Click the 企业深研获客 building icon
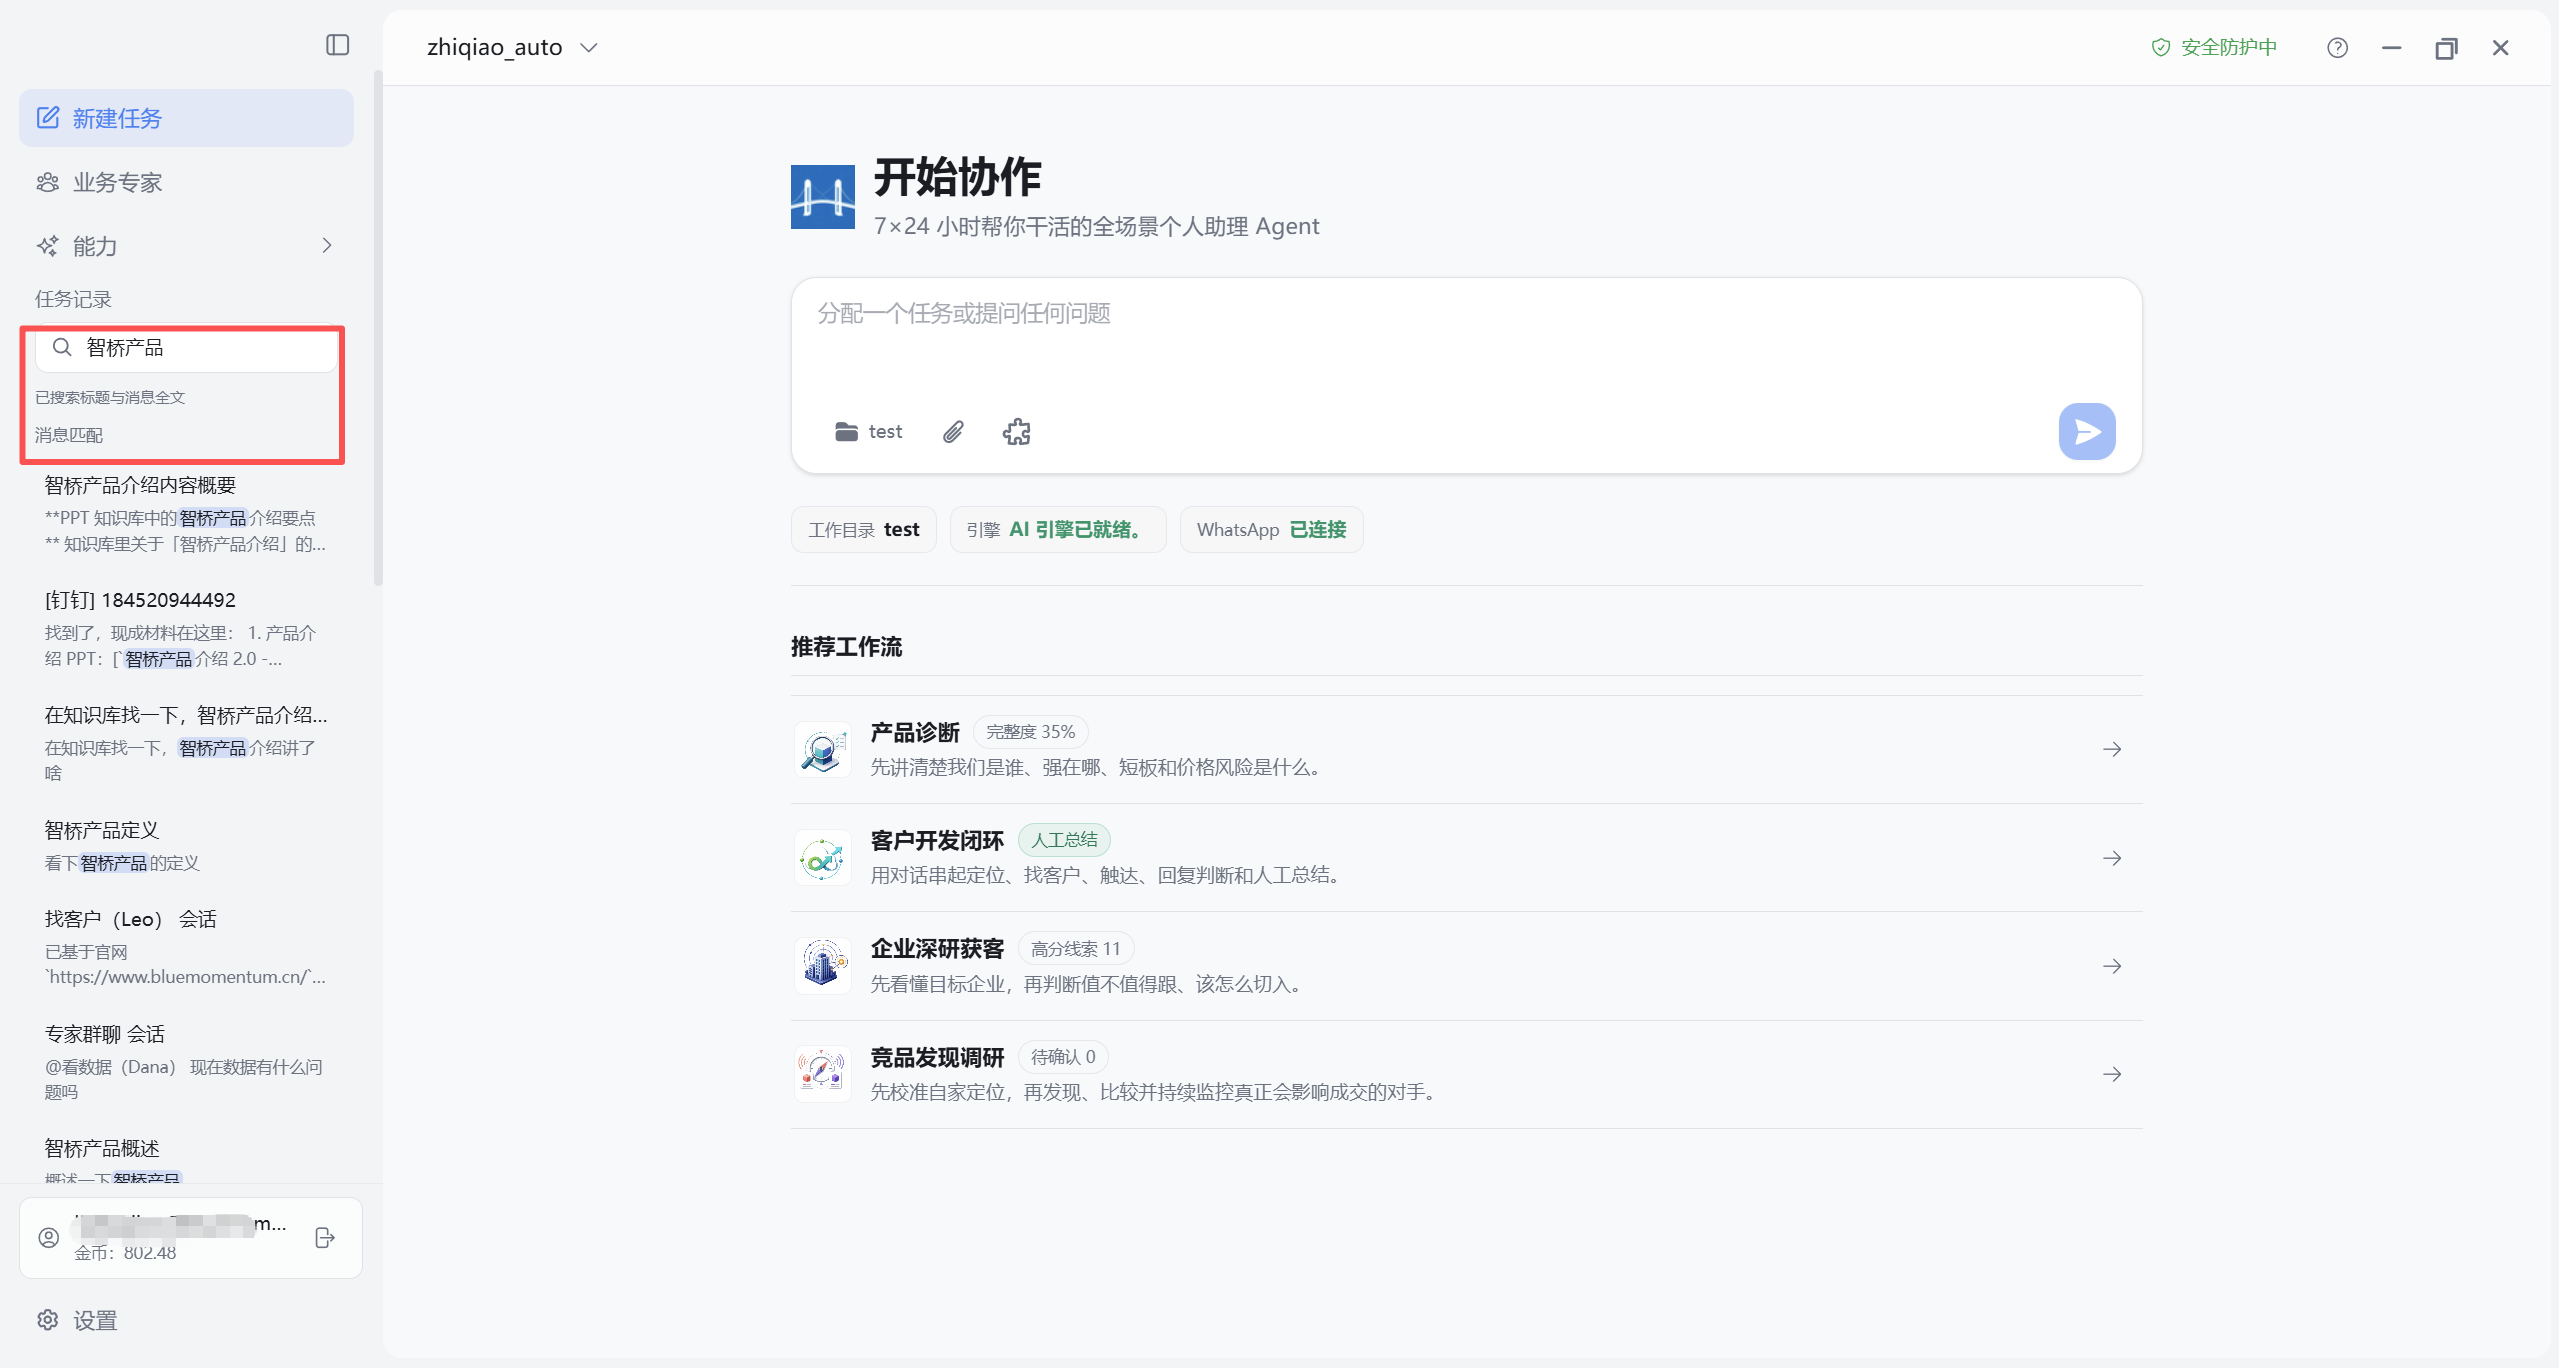 tap(823, 966)
